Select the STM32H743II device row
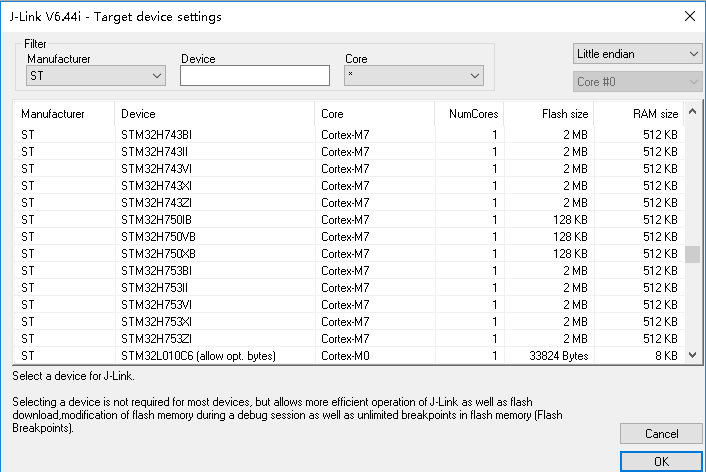This screenshot has height=472, width=706. coord(349,152)
